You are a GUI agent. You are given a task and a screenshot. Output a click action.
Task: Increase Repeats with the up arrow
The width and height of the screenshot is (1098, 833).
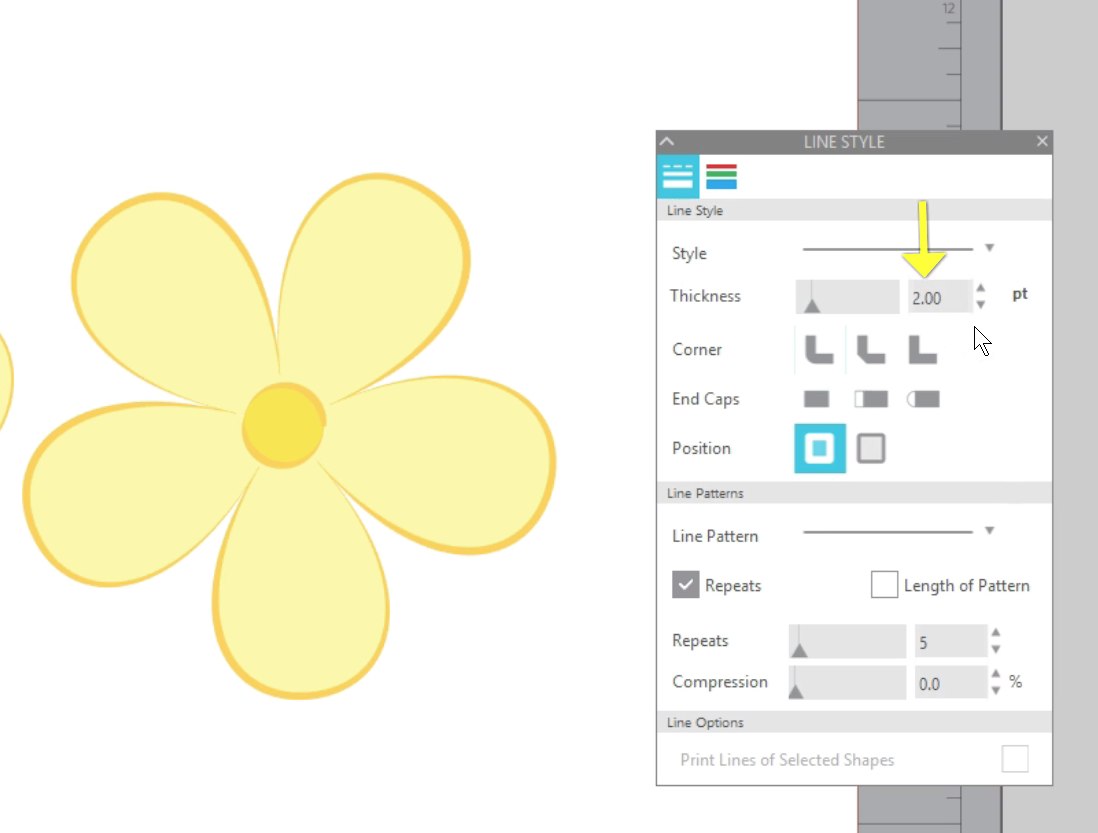click(x=996, y=632)
